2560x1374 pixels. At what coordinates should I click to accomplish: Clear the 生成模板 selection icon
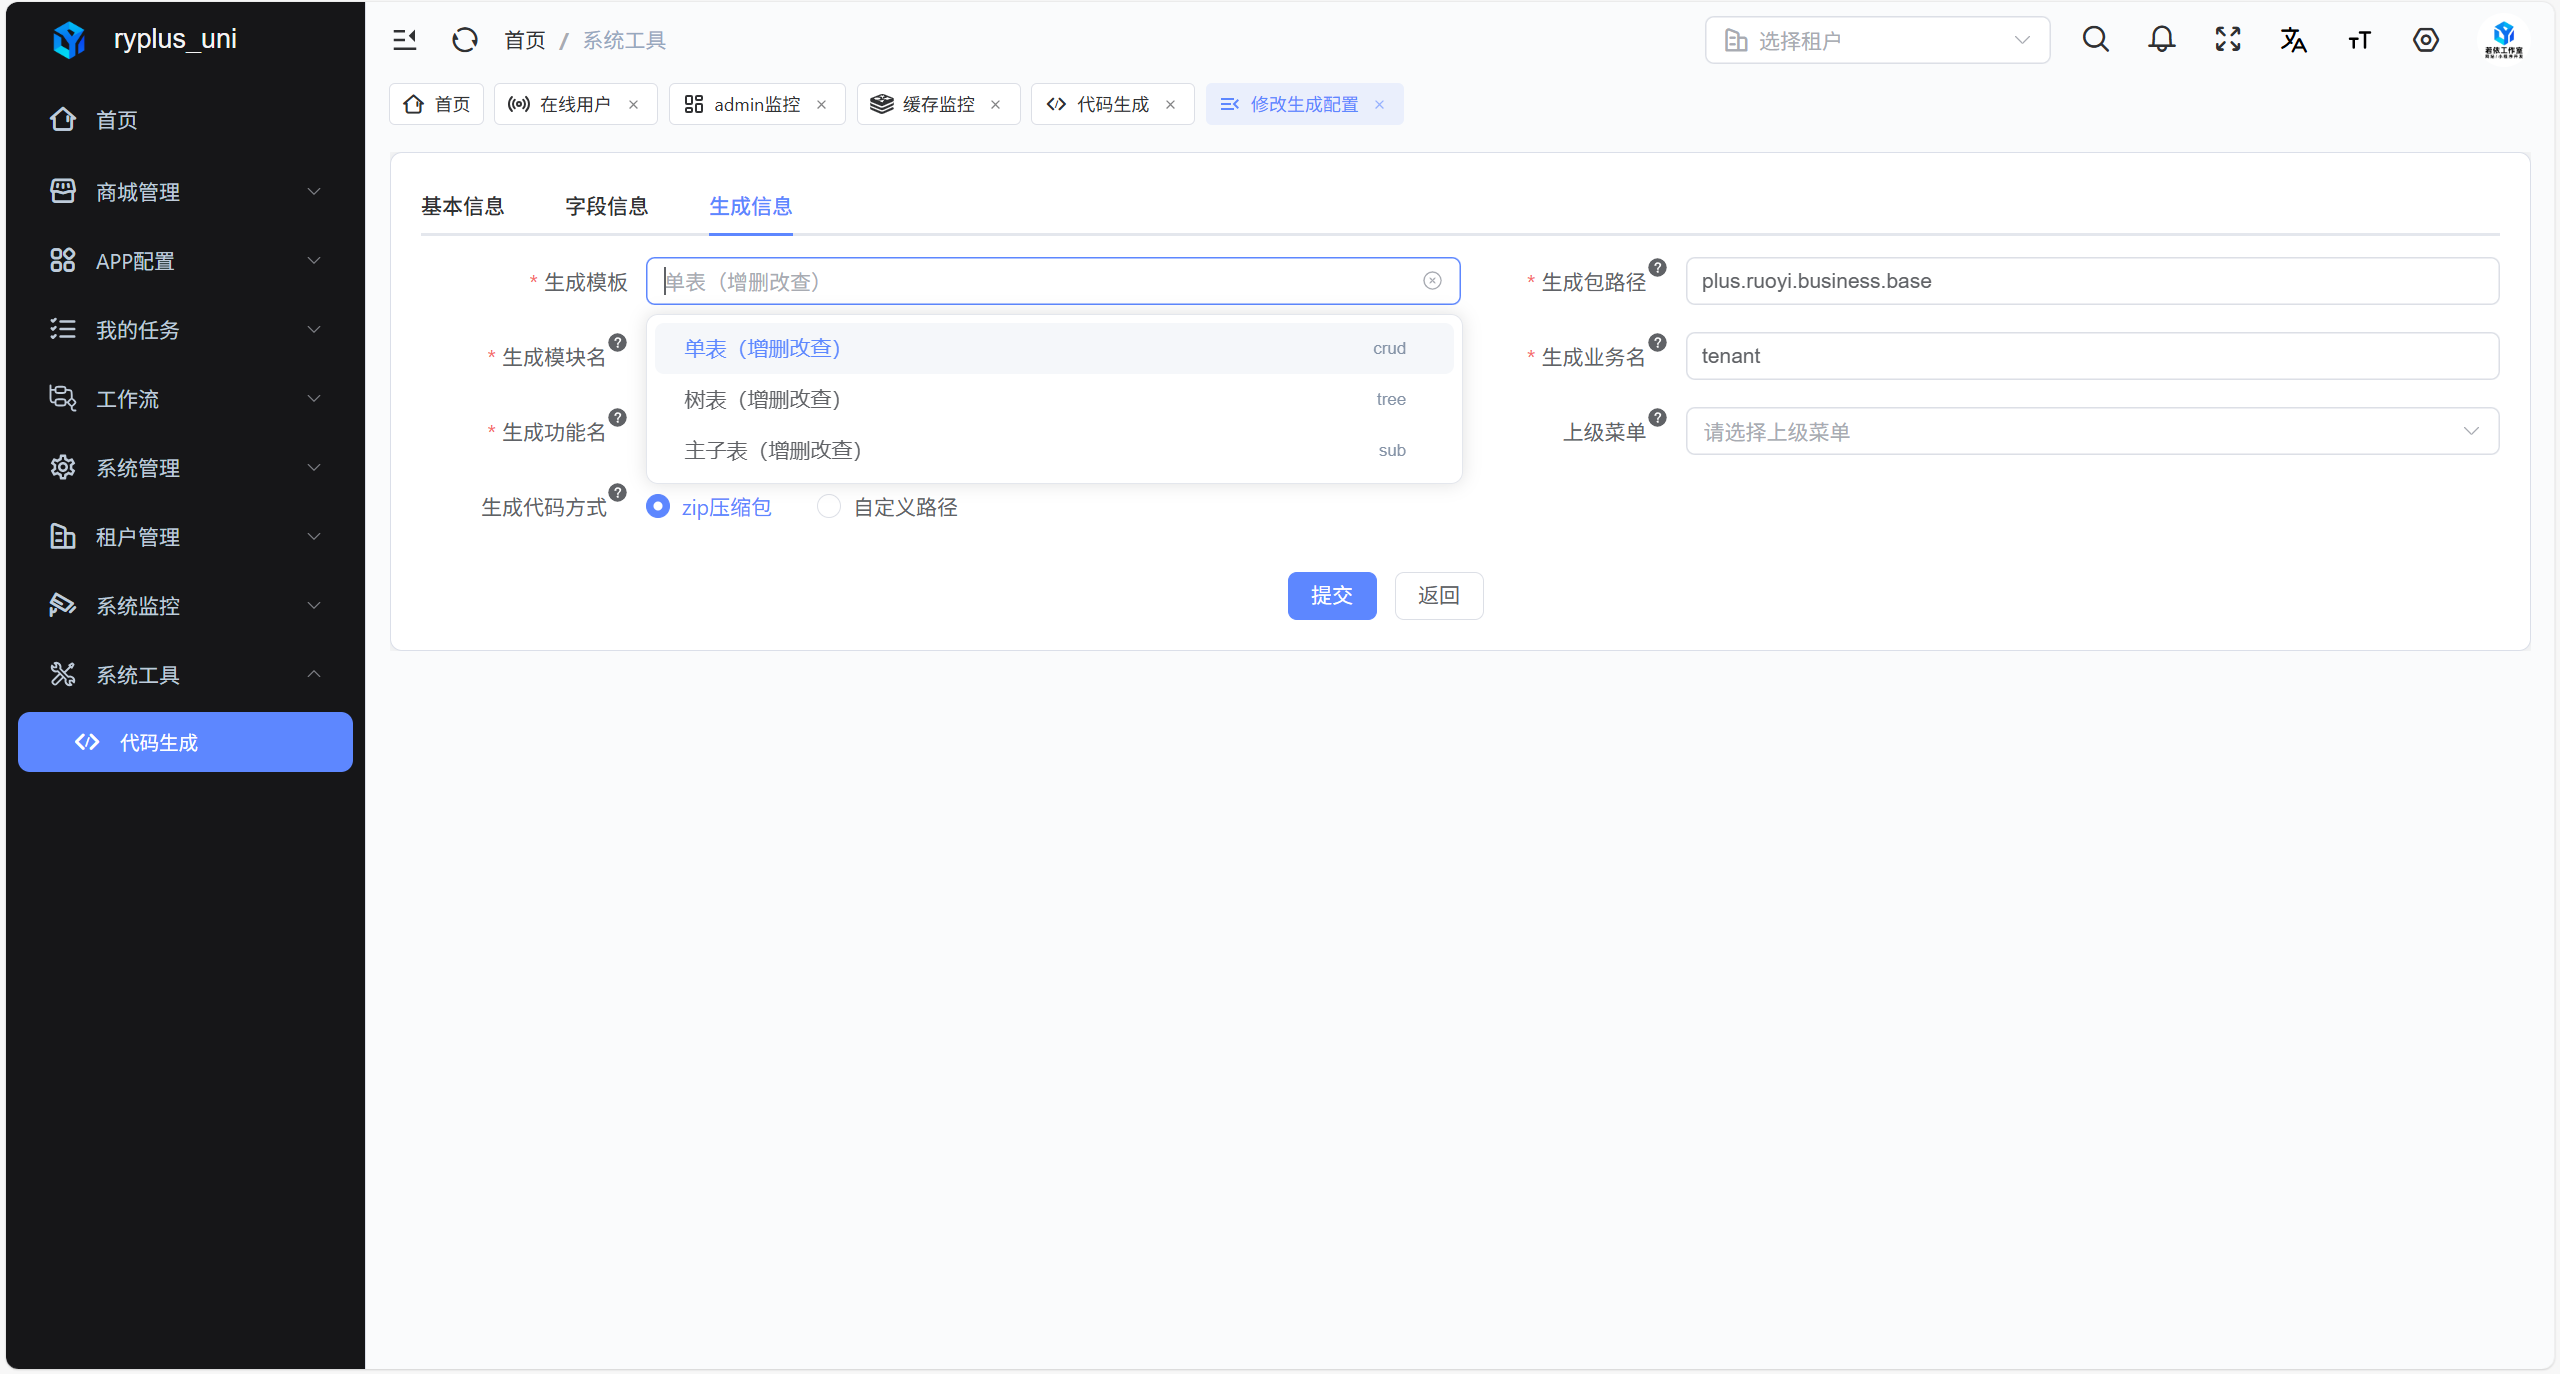click(1432, 281)
